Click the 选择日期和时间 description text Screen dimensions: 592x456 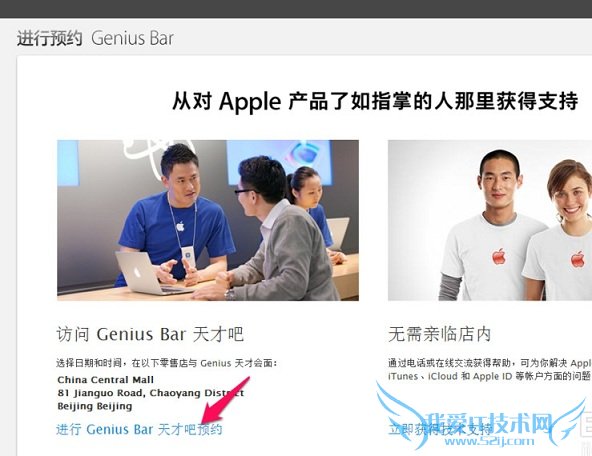(x=166, y=363)
